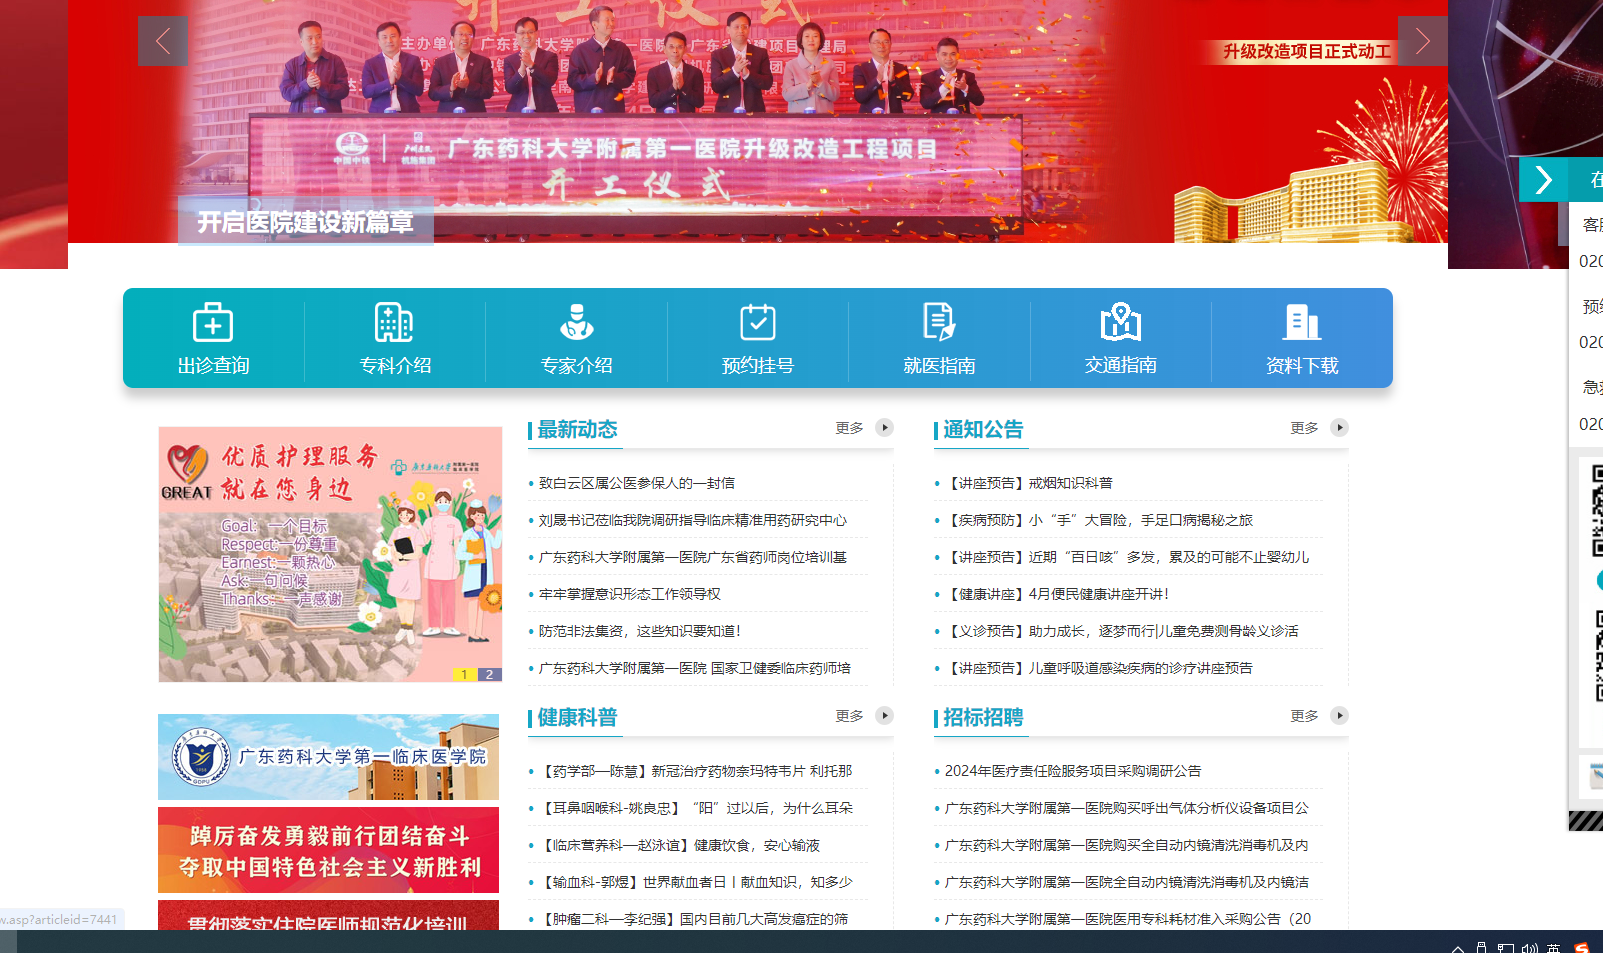This screenshot has height=953, width=1603.
Task: Open the 专家介绍 doctor icon
Action: click(x=576, y=323)
